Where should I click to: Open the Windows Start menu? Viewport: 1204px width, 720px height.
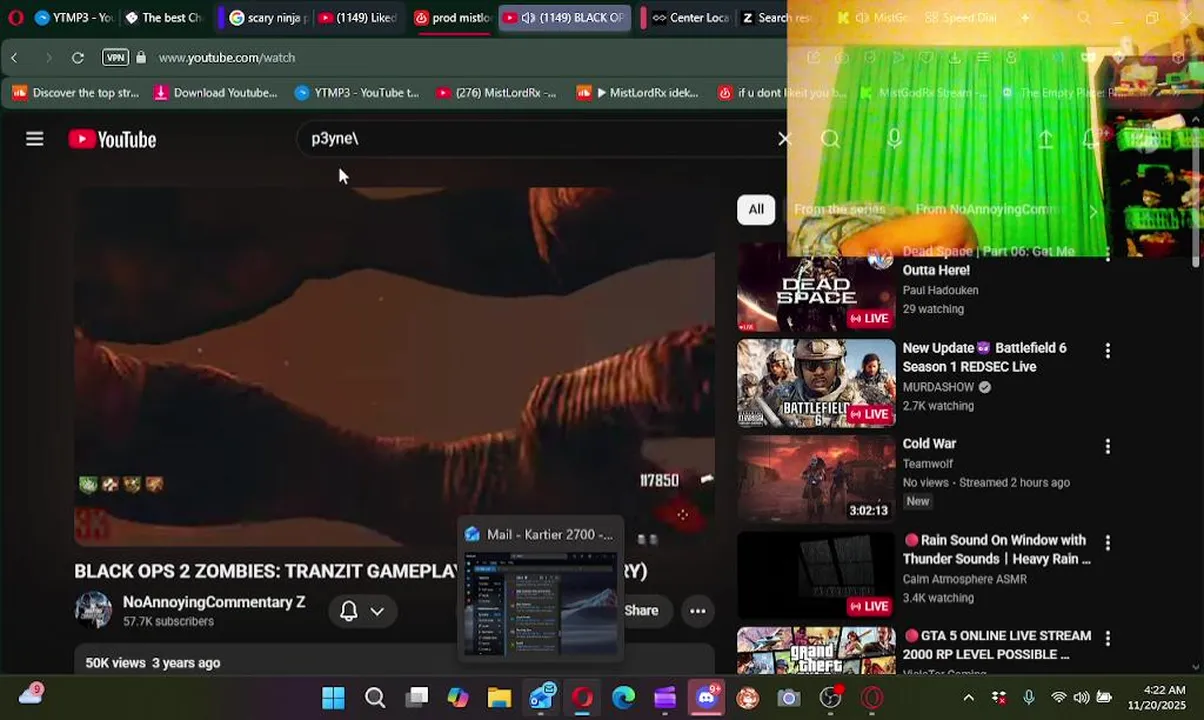(x=333, y=697)
